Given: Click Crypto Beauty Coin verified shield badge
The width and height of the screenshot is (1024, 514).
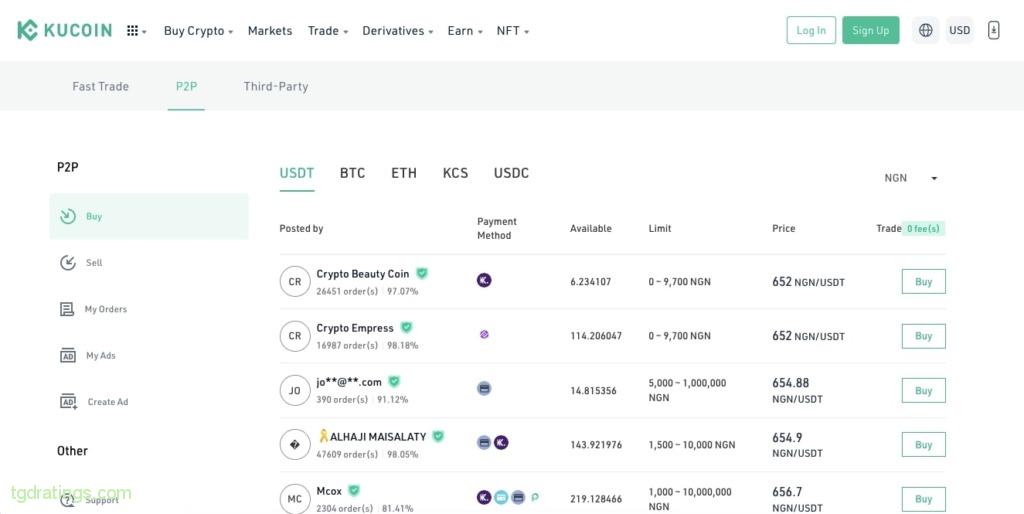Looking at the screenshot, I should pyautogui.click(x=422, y=273).
